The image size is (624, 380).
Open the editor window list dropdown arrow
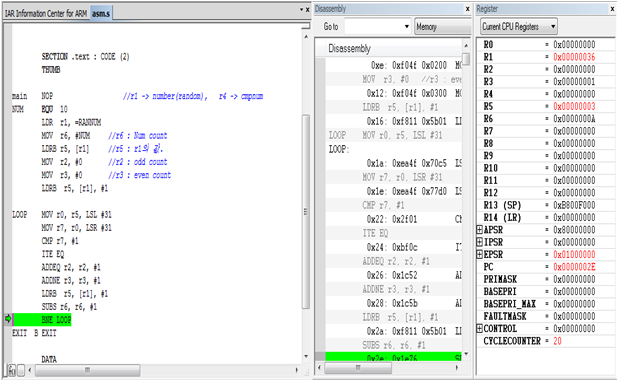point(301,10)
